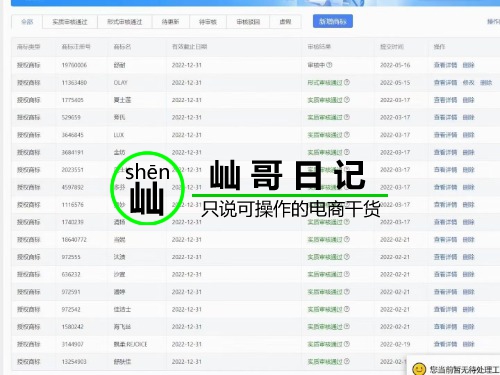Switch to the 全部 tab
Image resolution: width=500 pixels, height=375 pixels.
coord(27,22)
